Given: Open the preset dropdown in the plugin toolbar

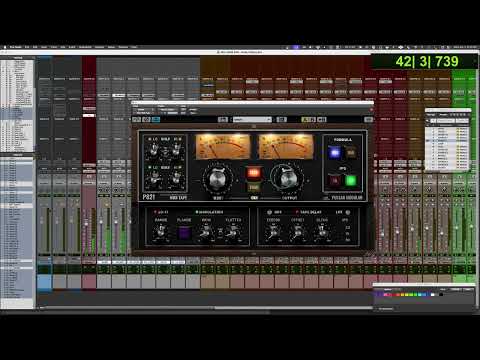Looking at the screenshot, I should 252,119.
